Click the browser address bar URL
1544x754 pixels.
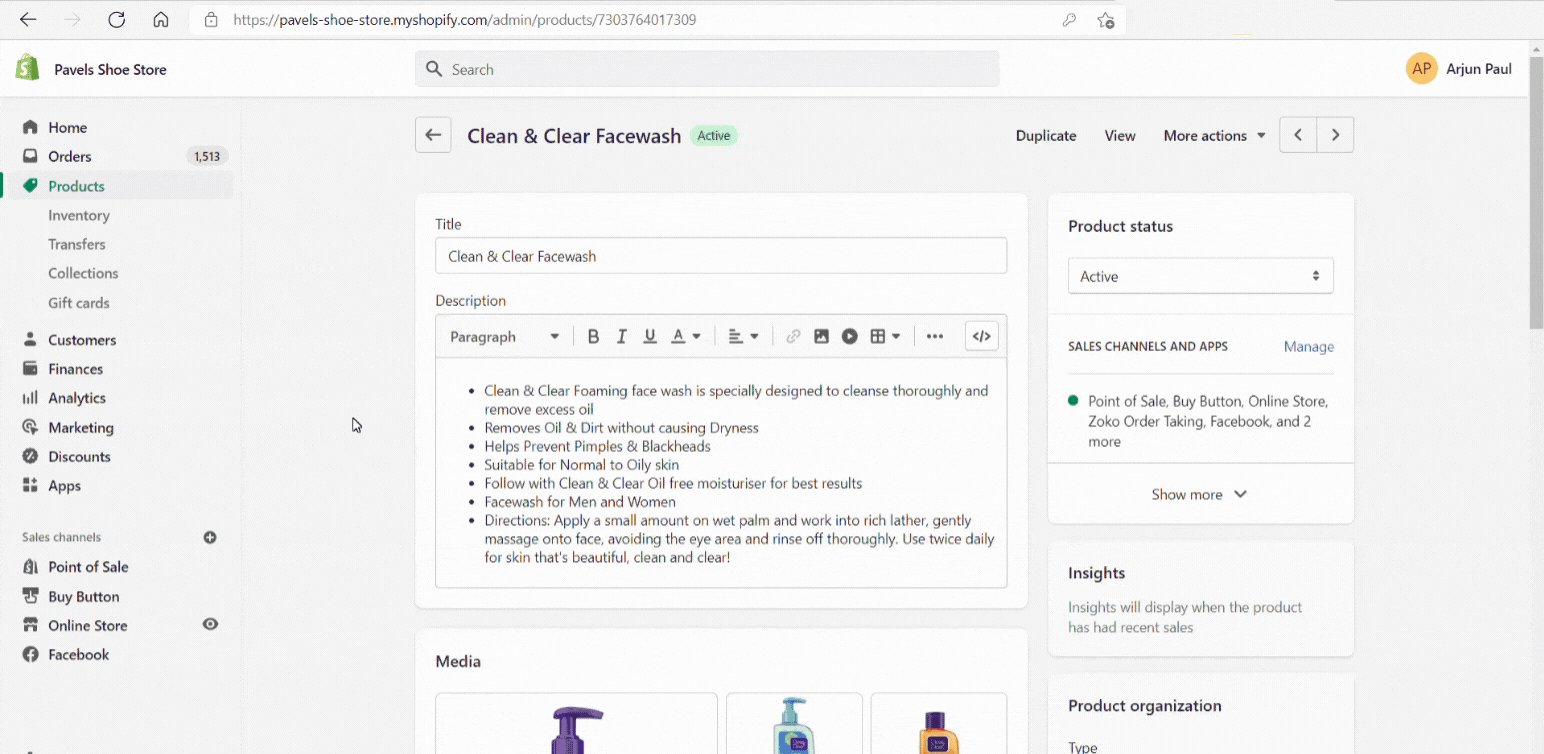click(x=465, y=20)
